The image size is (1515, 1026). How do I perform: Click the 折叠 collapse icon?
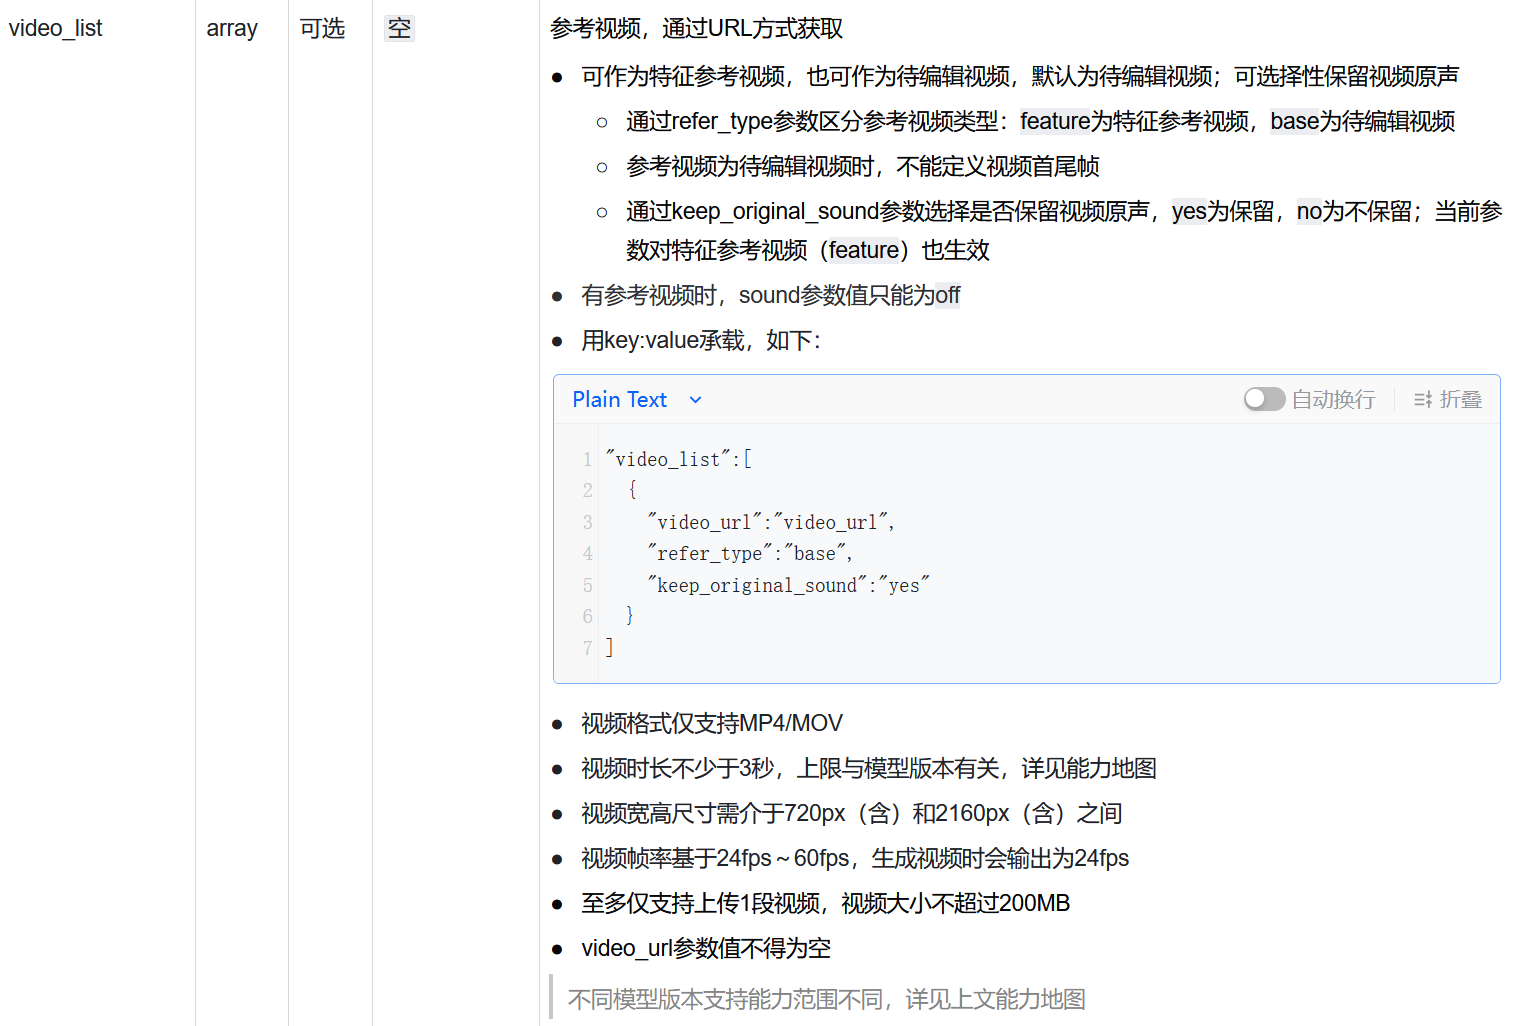tap(1423, 400)
